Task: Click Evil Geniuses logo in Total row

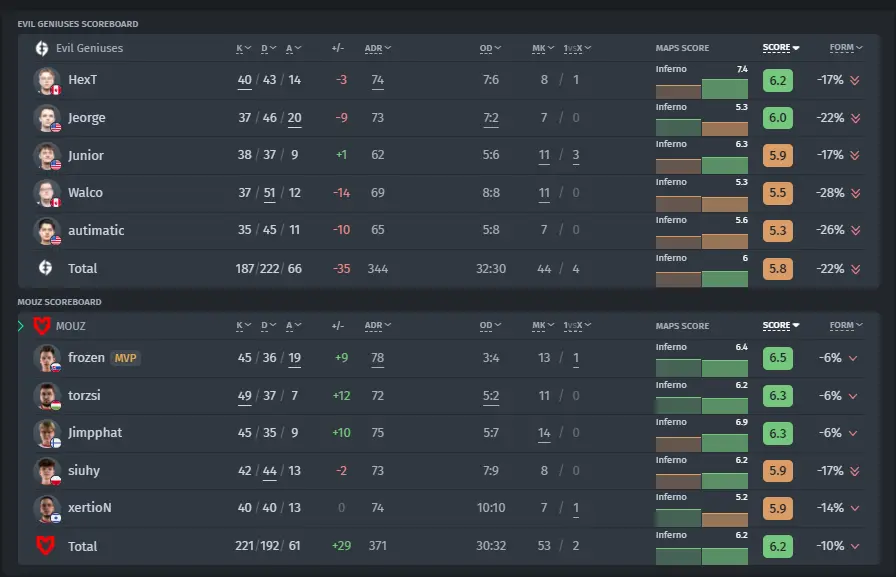Action: click(x=45, y=267)
